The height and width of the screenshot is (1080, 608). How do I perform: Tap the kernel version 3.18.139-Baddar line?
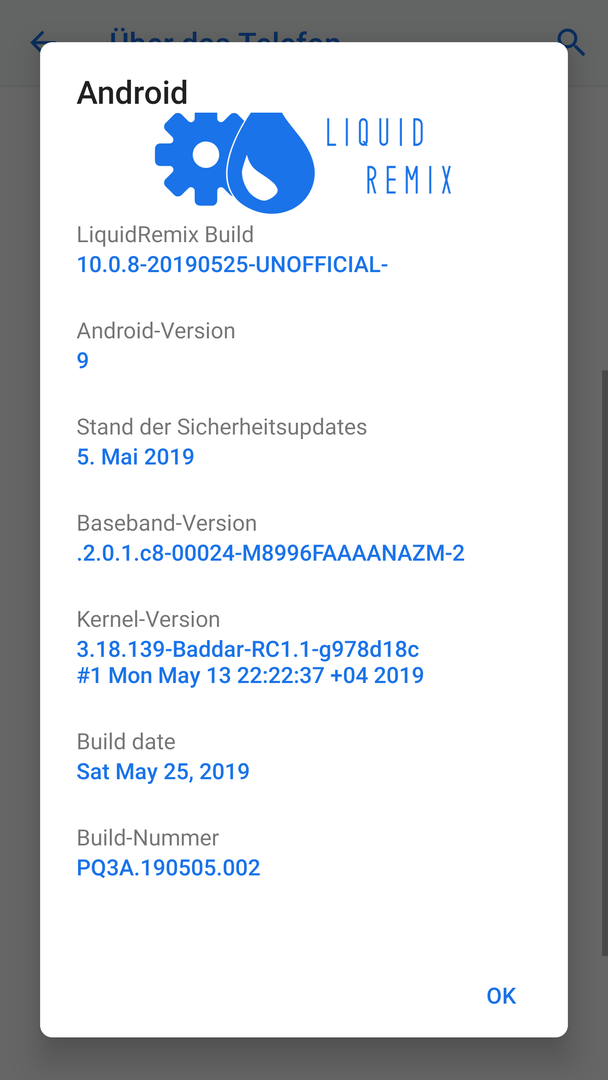[x=248, y=649]
